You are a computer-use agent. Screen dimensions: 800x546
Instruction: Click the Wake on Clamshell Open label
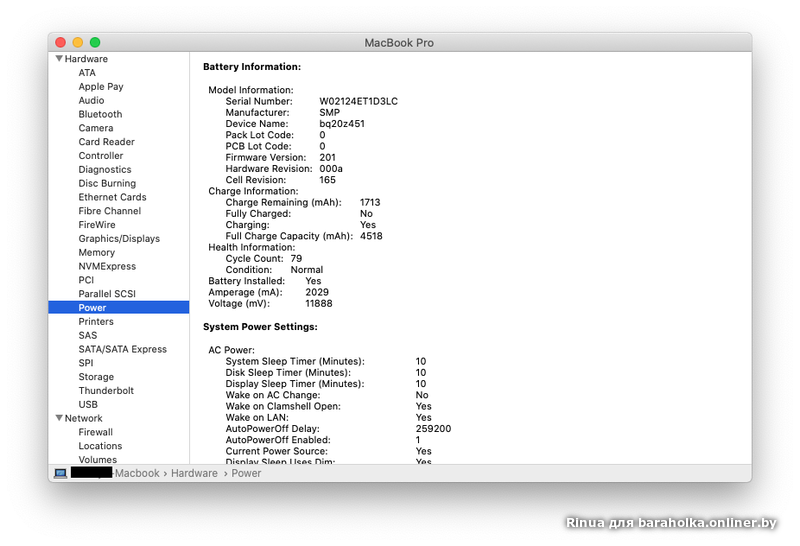click(x=283, y=406)
